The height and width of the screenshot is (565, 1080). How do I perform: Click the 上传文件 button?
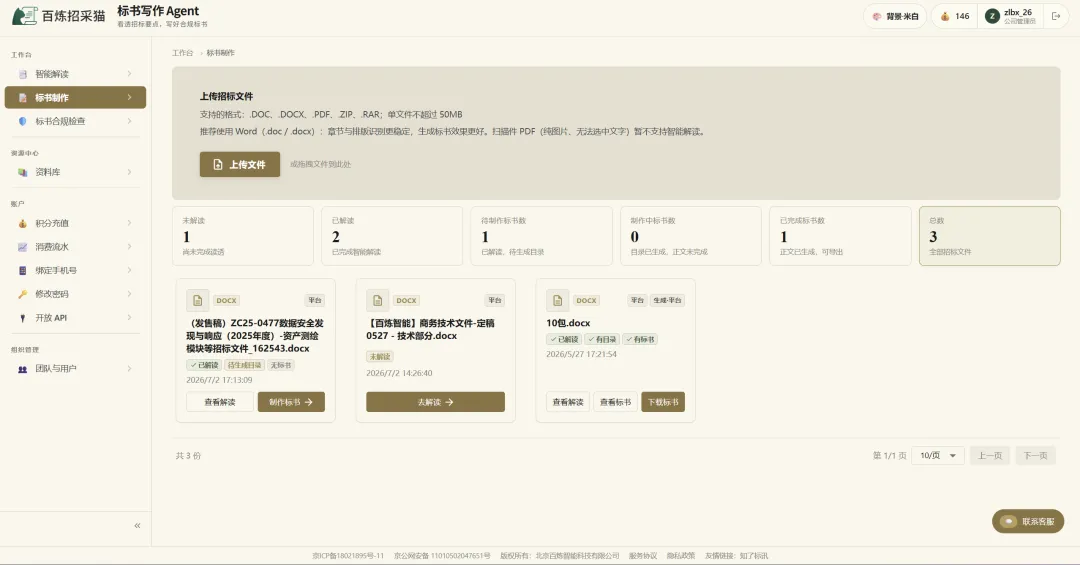[x=240, y=165]
